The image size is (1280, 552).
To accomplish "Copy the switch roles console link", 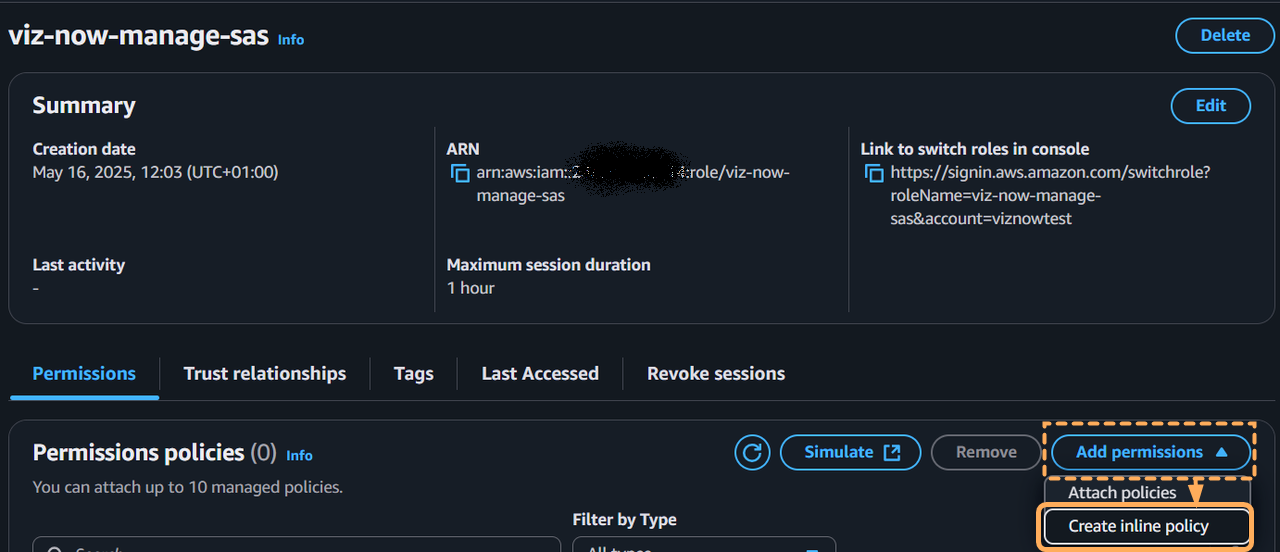I will coord(874,174).
